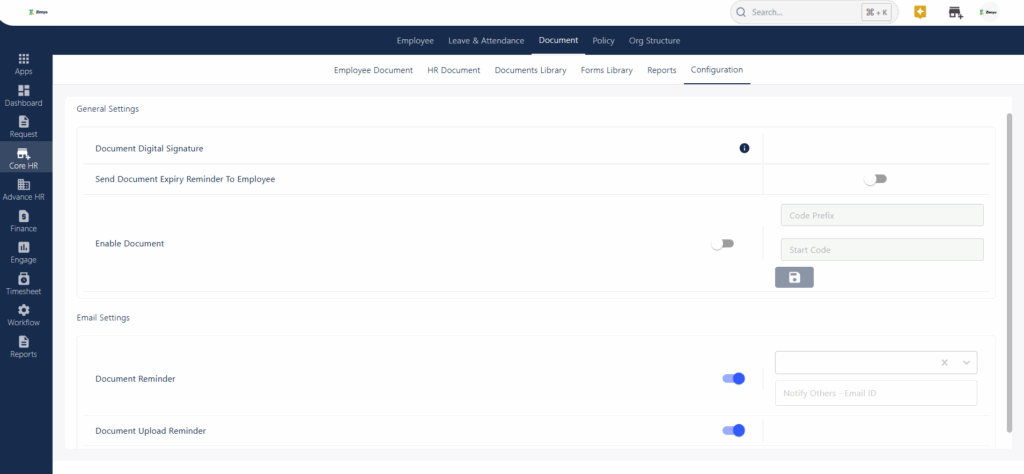1024x474 pixels.
Task: Click the page vertical scrollbar
Action: [1010, 272]
